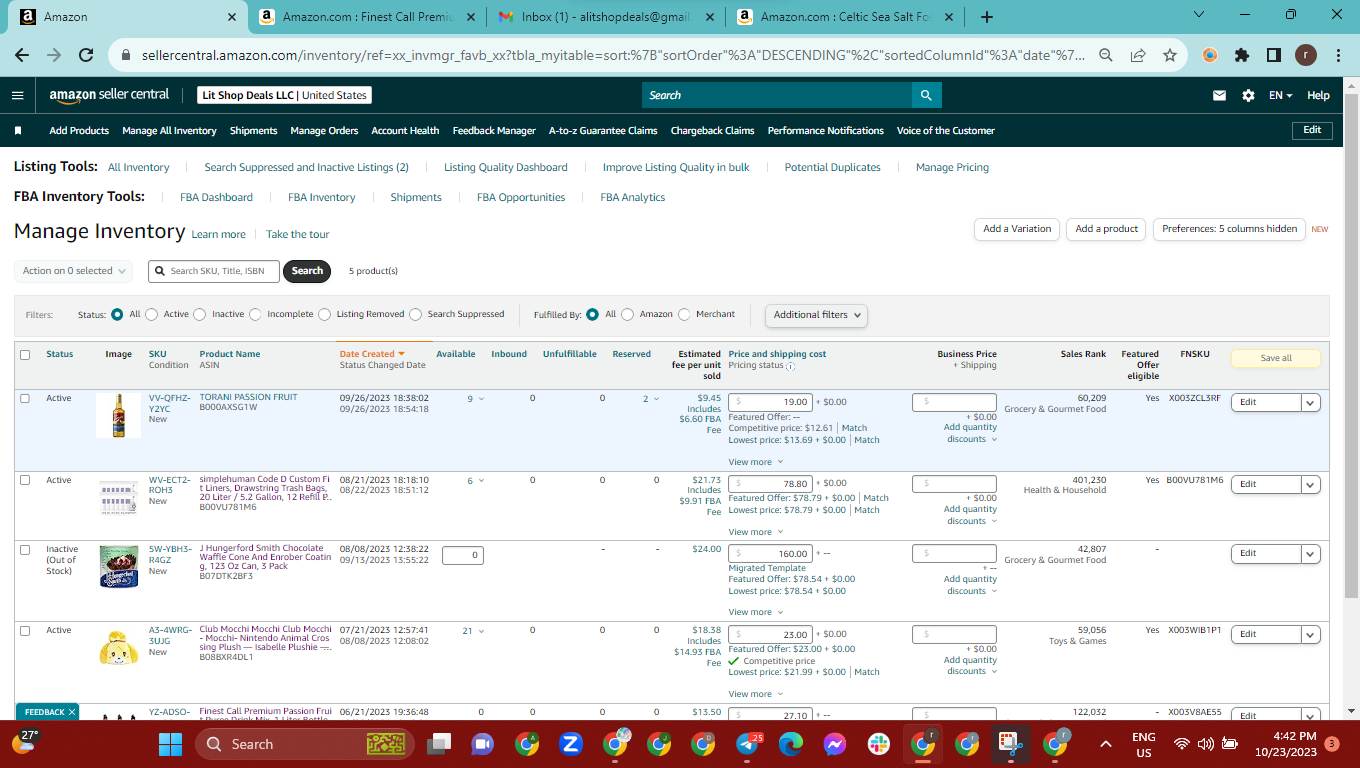Viewport: 1360px width, 768px height.
Task: Click the black Search button for SKU
Action: point(307,271)
